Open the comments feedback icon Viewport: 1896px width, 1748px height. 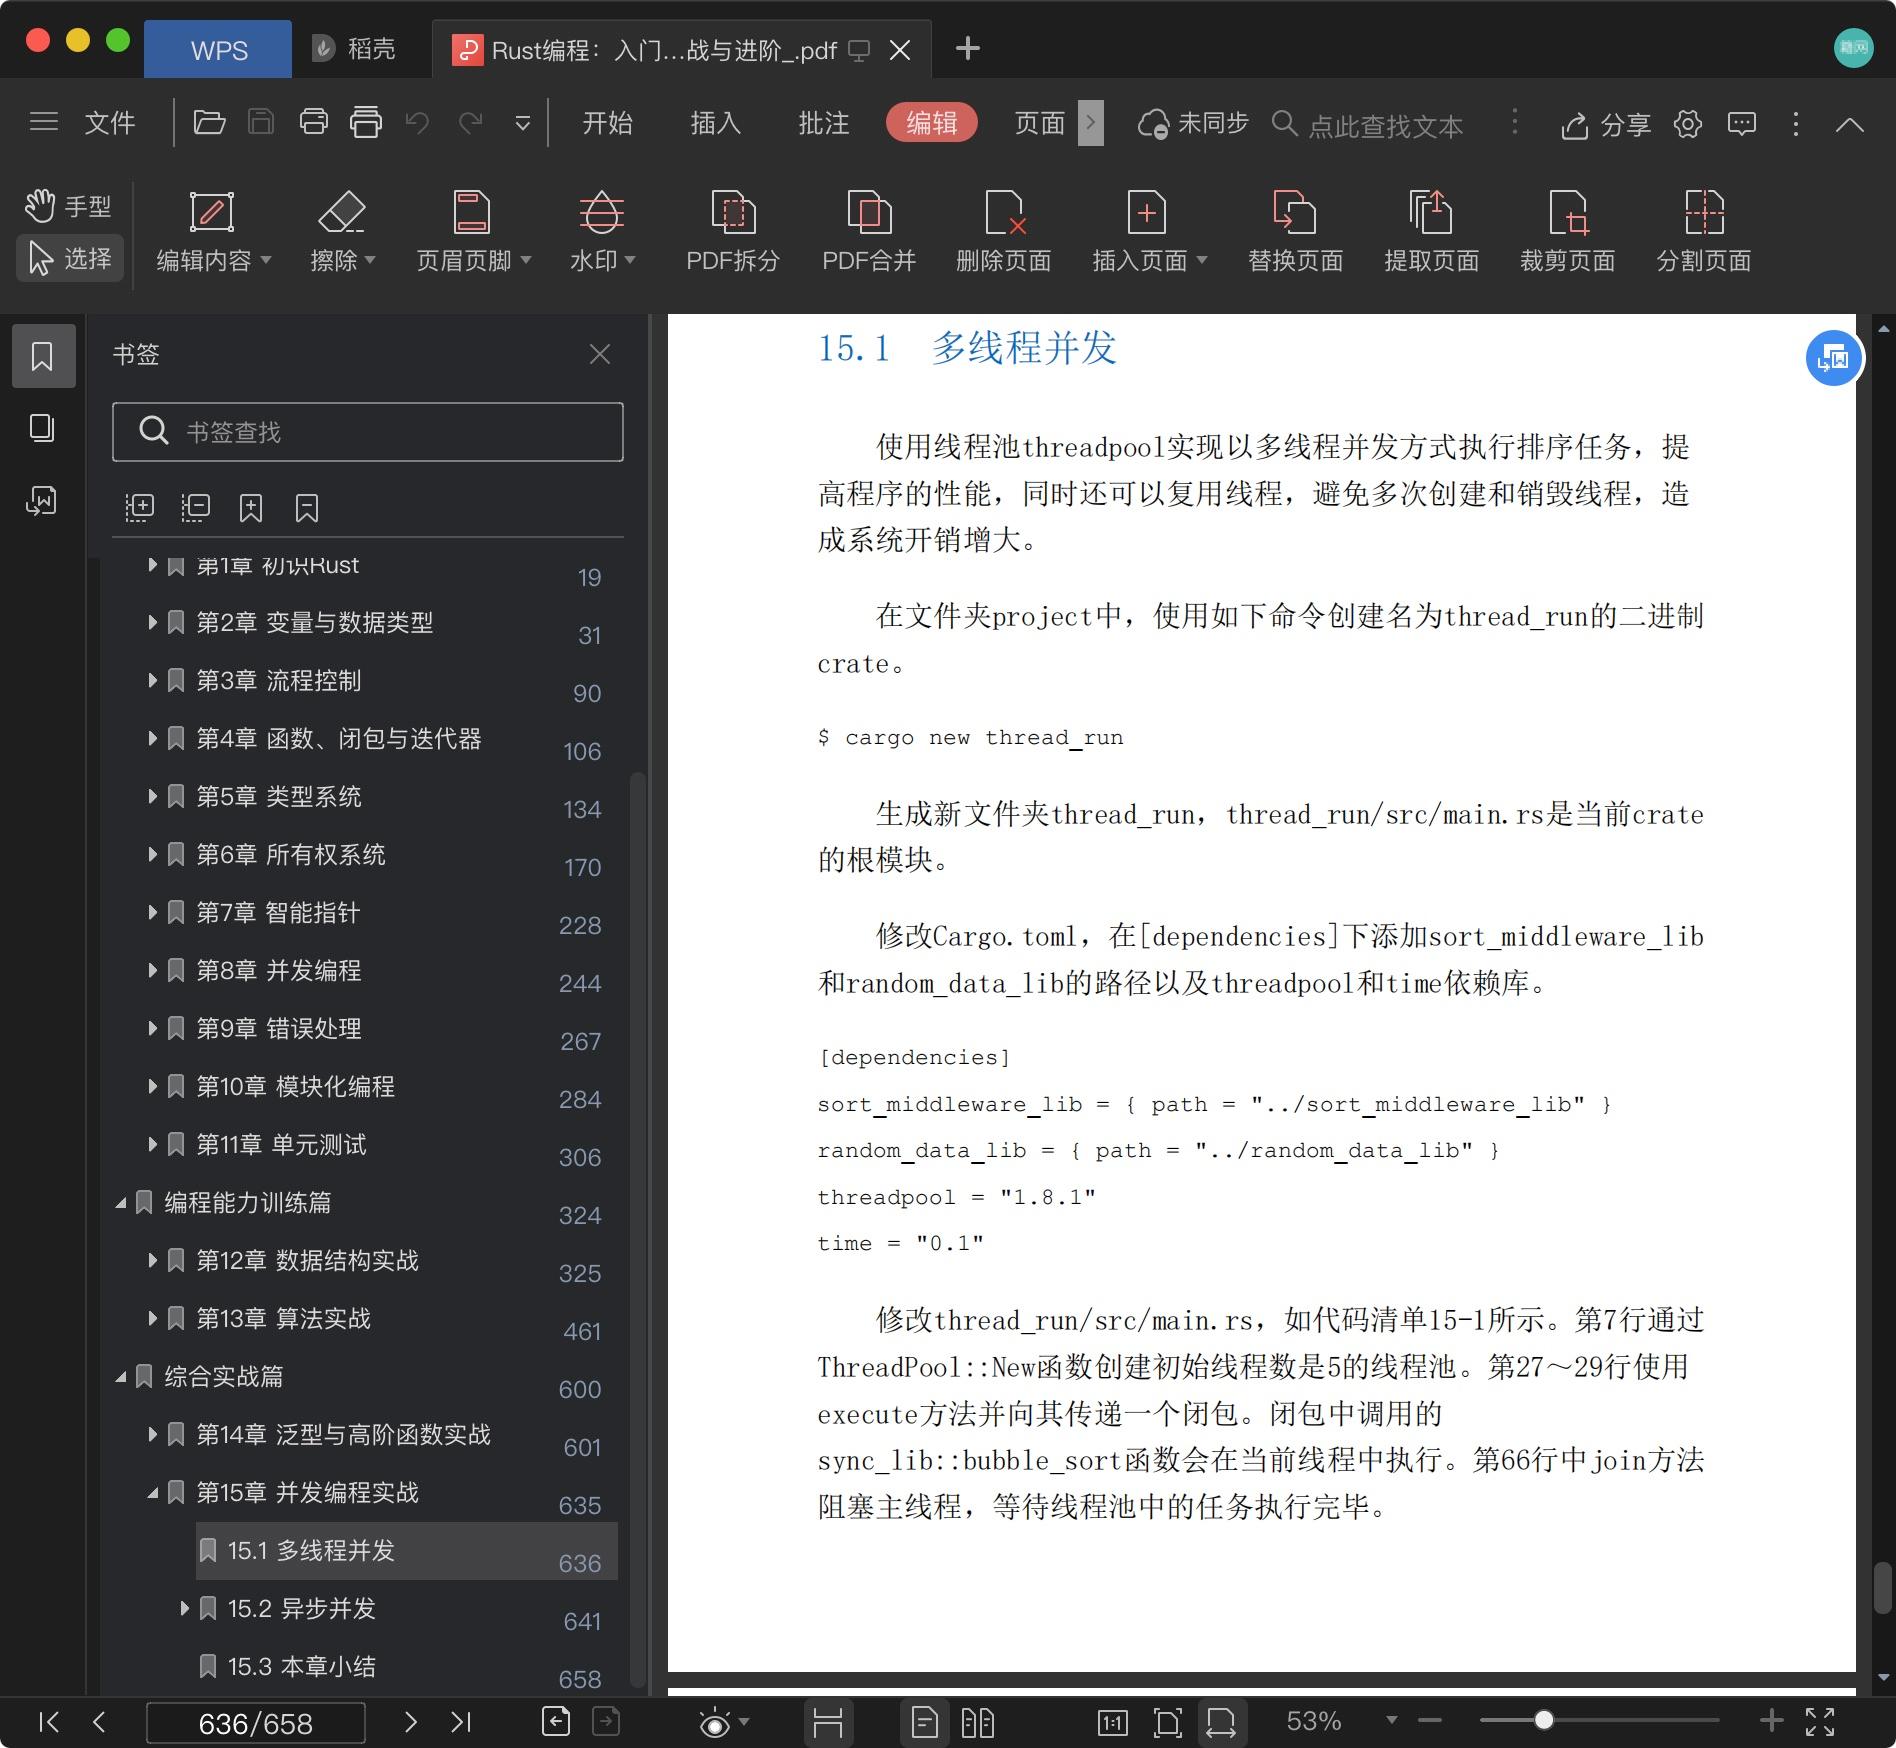click(x=1742, y=123)
